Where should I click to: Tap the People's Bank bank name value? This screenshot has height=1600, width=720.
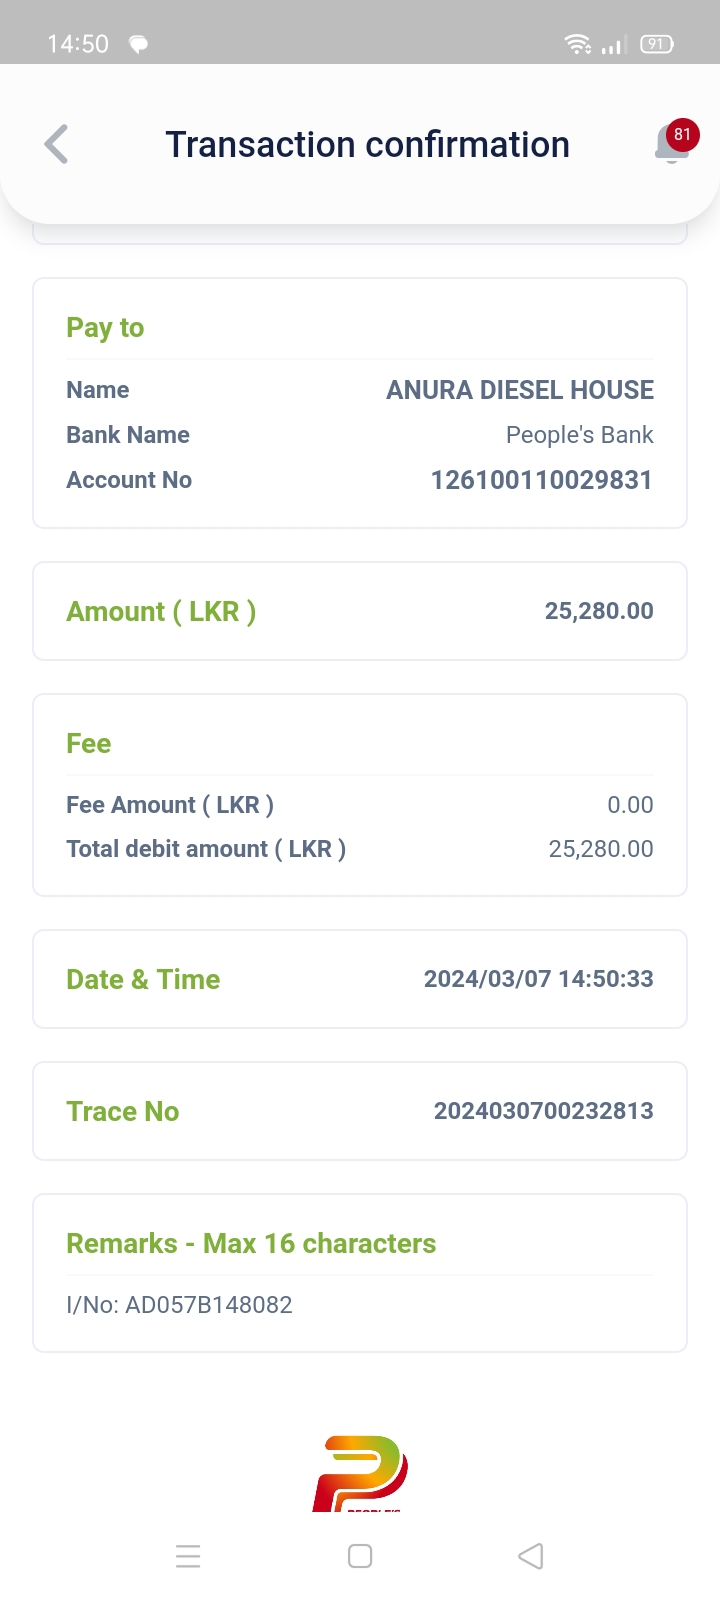[x=579, y=435]
